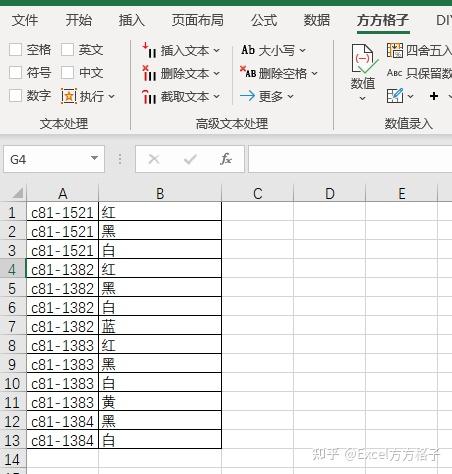Click the pencil edit icon in 数值录入

(395, 96)
